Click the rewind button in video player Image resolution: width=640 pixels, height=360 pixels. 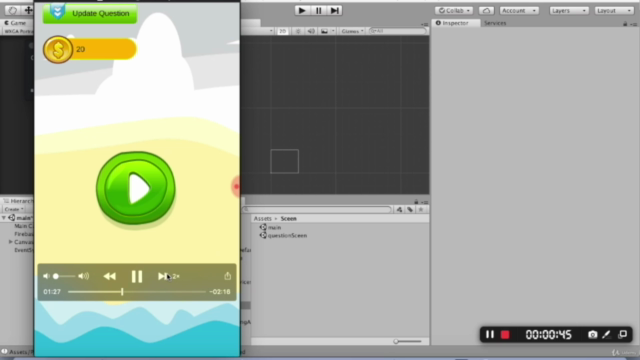[x=109, y=276]
